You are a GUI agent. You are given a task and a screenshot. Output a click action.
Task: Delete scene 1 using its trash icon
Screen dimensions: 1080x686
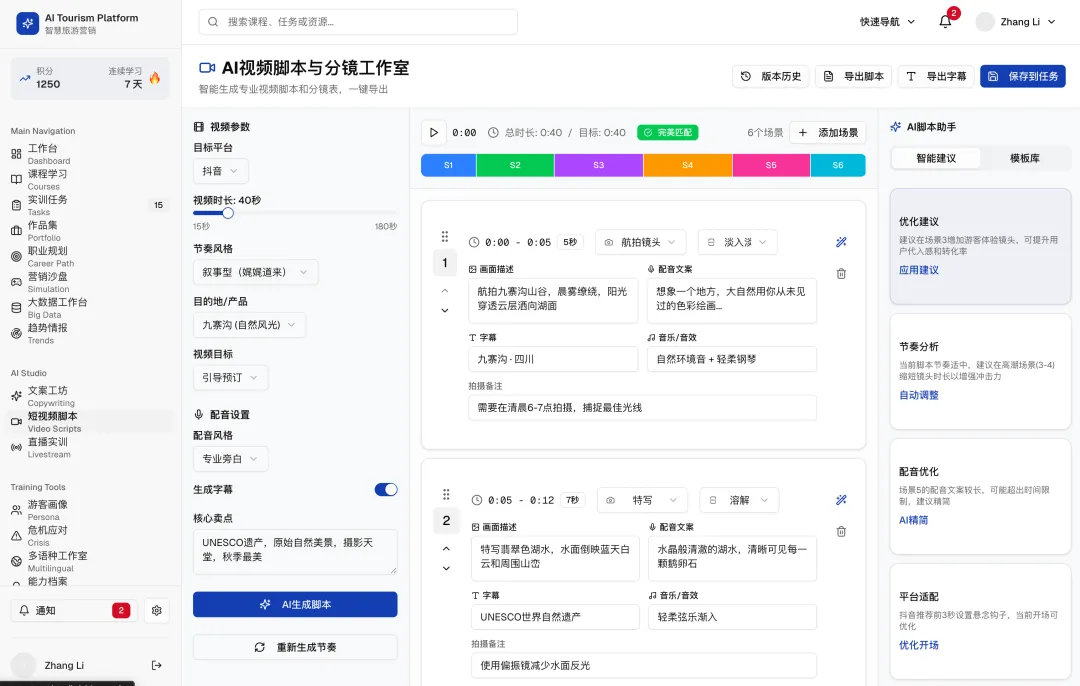841,273
